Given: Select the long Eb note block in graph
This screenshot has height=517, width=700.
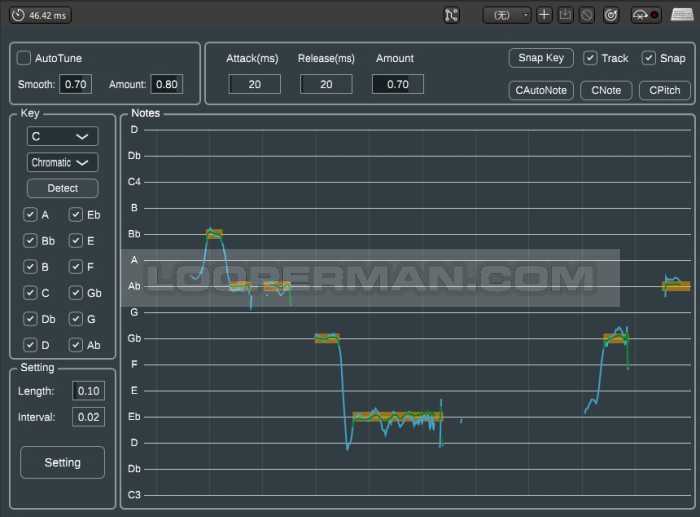Looking at the screenshot, I should click(397, 416).
